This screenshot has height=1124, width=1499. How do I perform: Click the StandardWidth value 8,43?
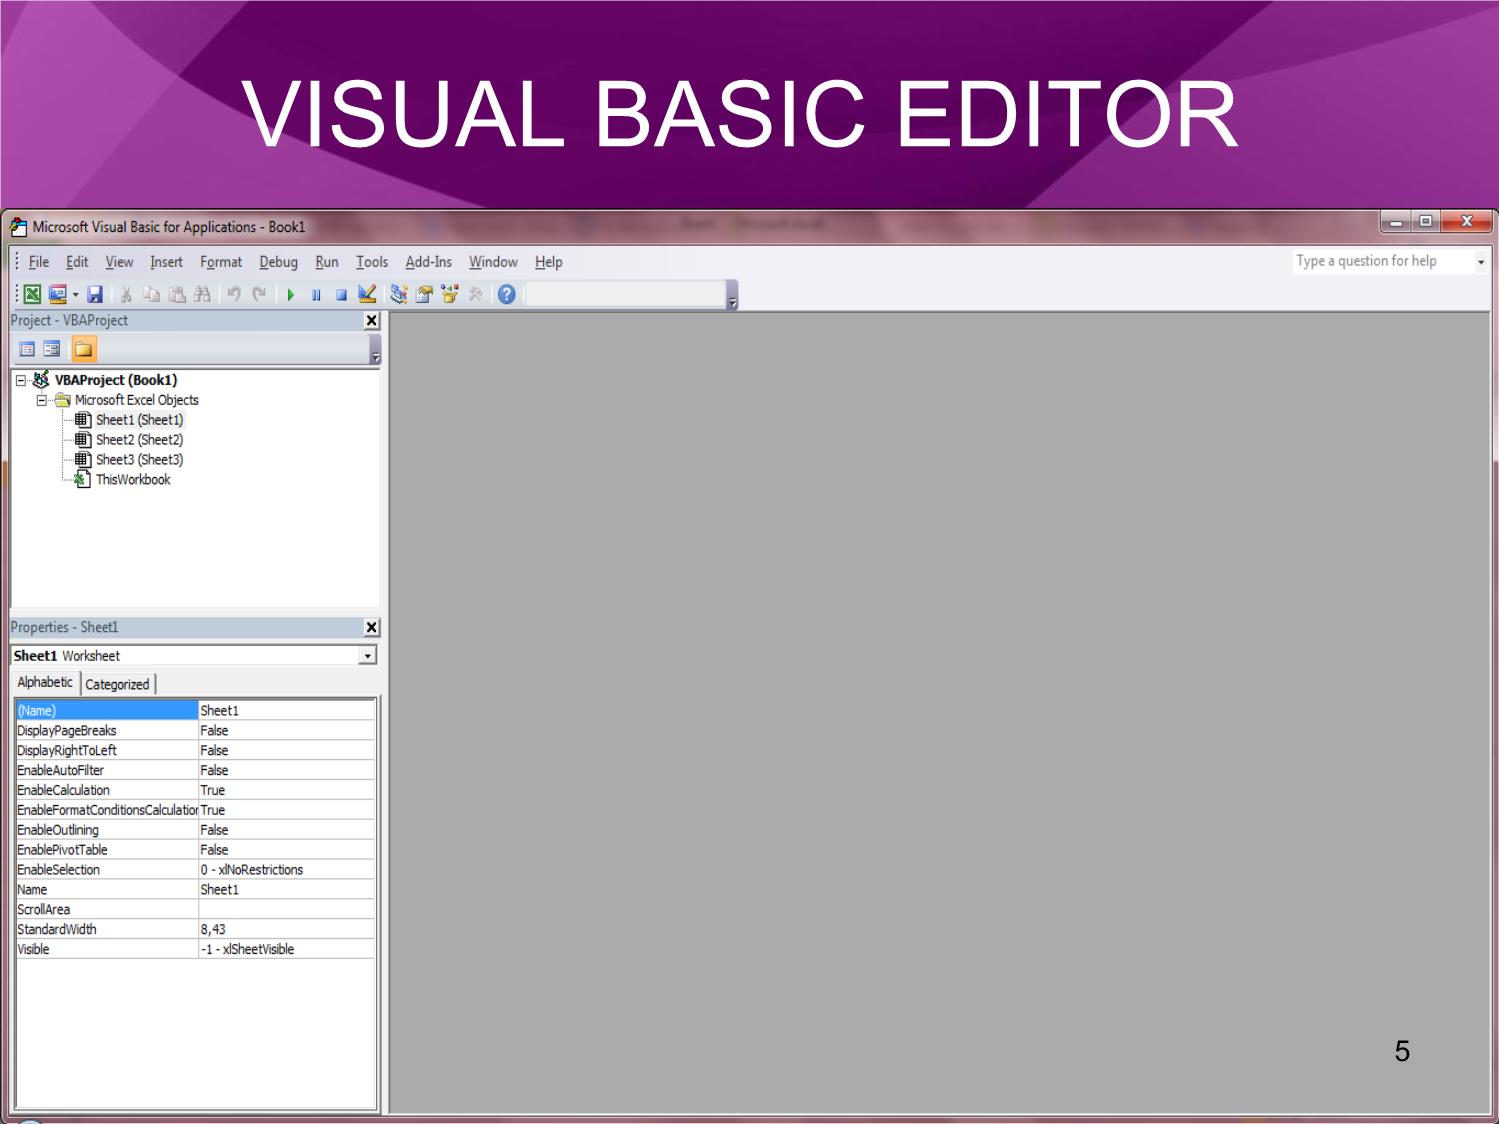coord(213,929)
